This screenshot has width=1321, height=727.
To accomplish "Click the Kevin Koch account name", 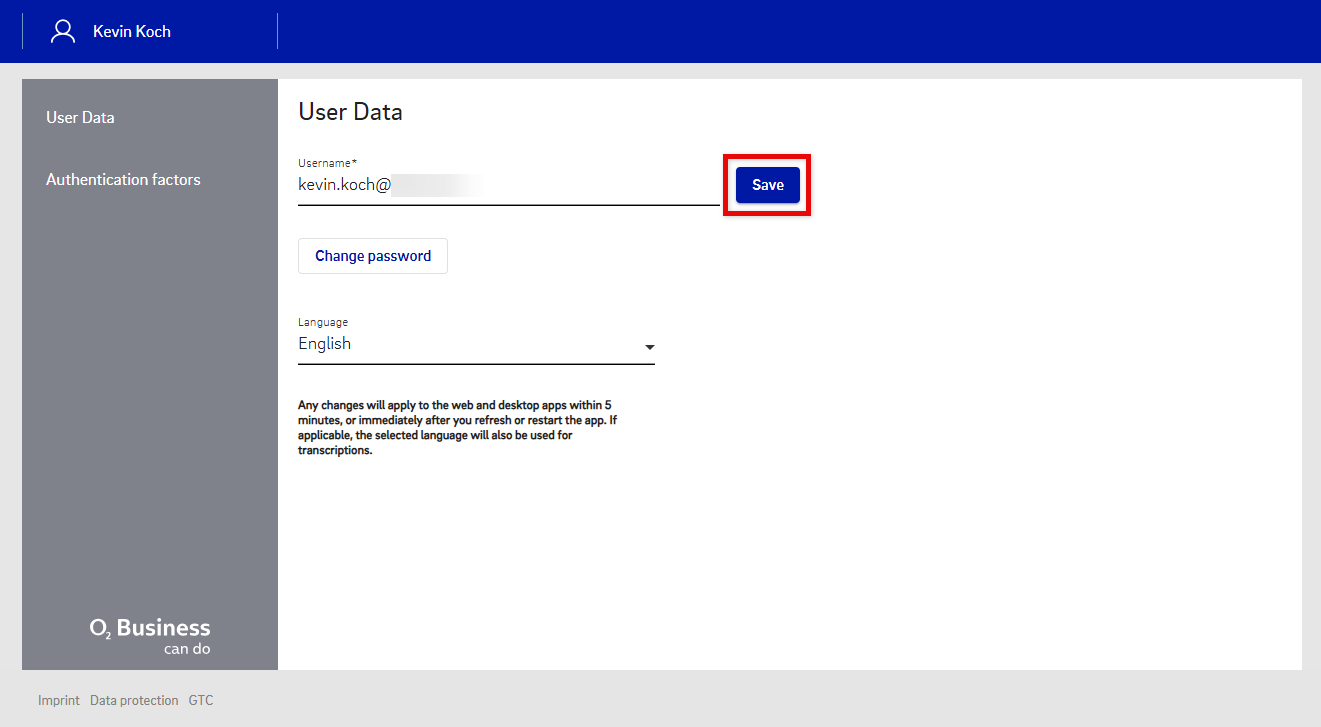I will [x=132, y=31].
